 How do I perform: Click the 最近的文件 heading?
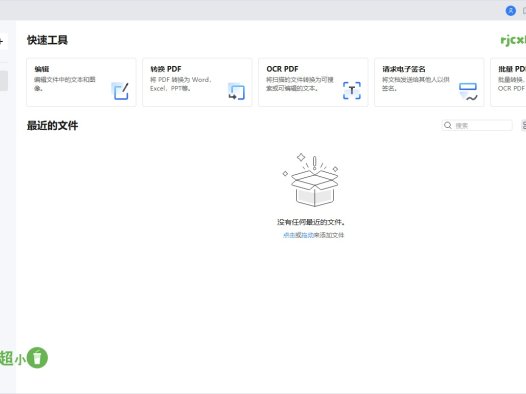tap(52, 126)
